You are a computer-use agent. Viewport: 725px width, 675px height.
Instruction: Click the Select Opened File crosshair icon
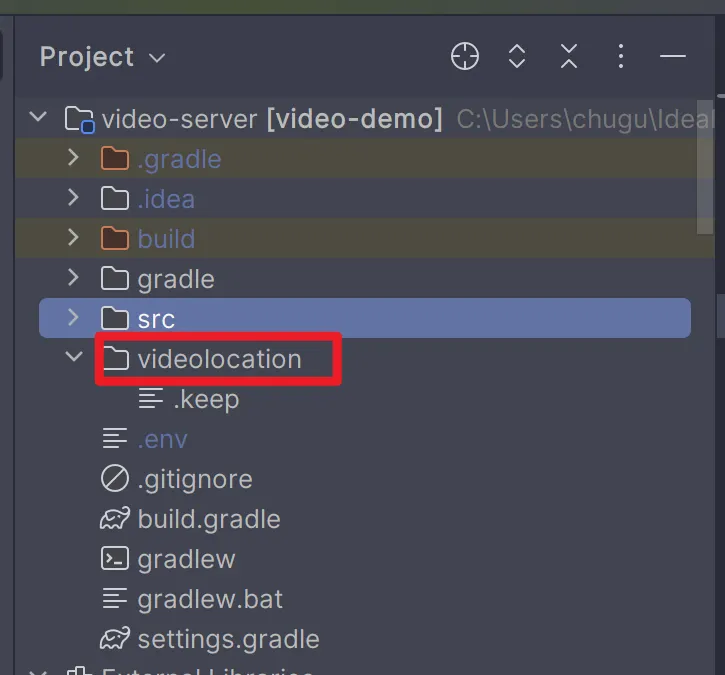tap(465, 57)
